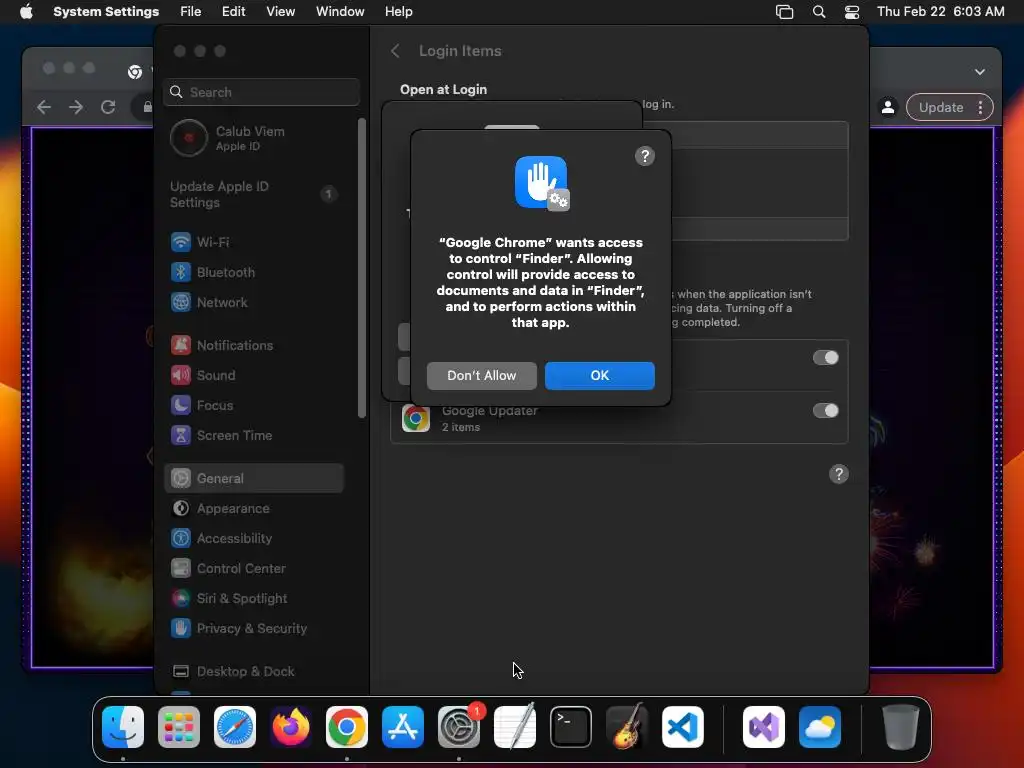Select Siri & Spotlight in the sidebar

tap(253, 599)
